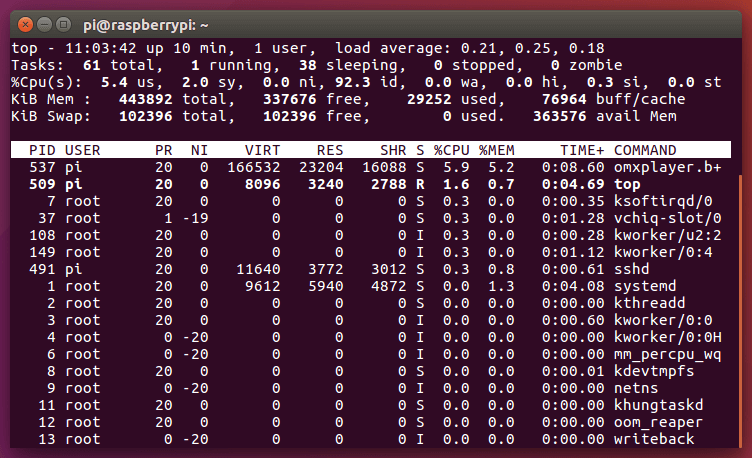Close the terminal window with red button

coord(22,22)
